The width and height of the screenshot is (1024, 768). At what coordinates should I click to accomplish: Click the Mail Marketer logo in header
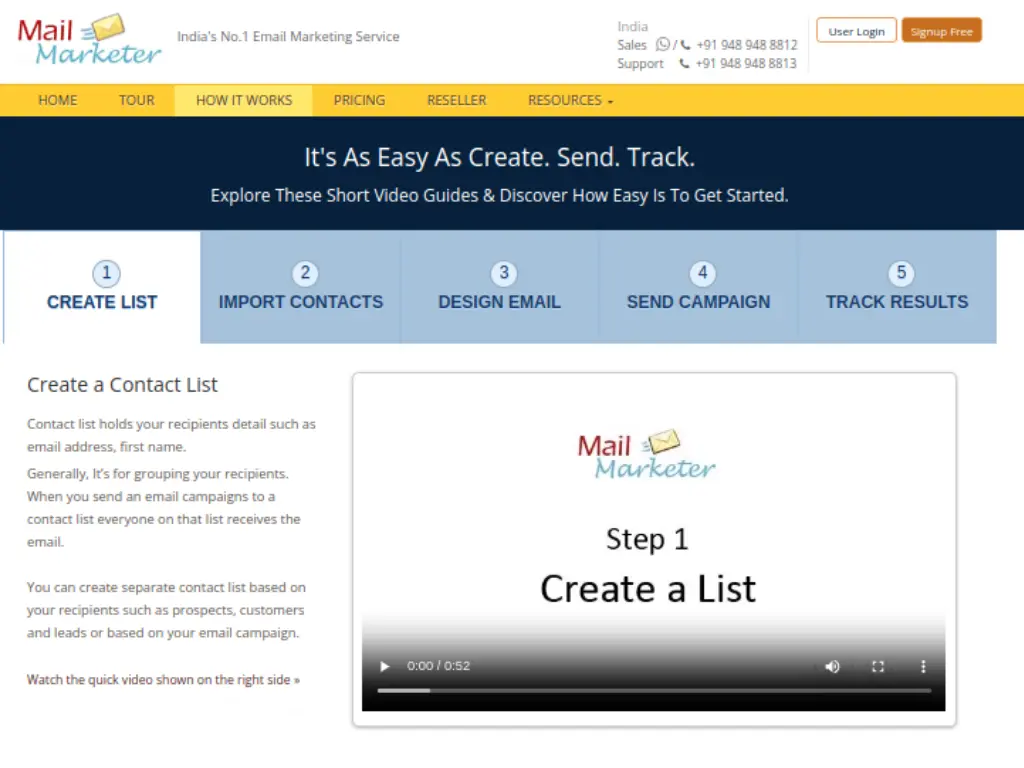coord(89,40)
